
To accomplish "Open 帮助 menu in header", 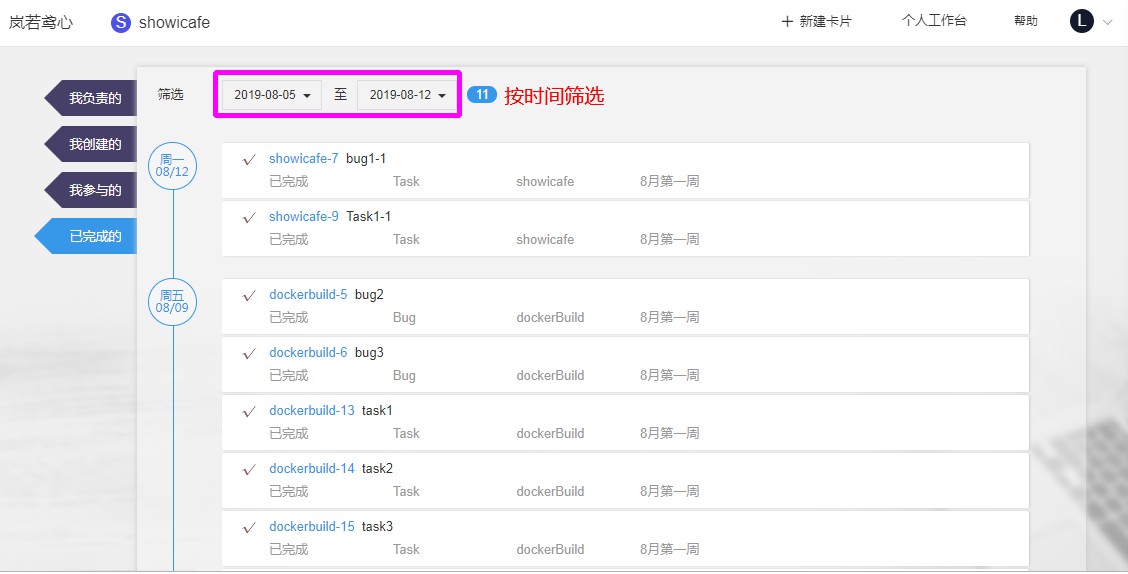I will (1026, 21).
